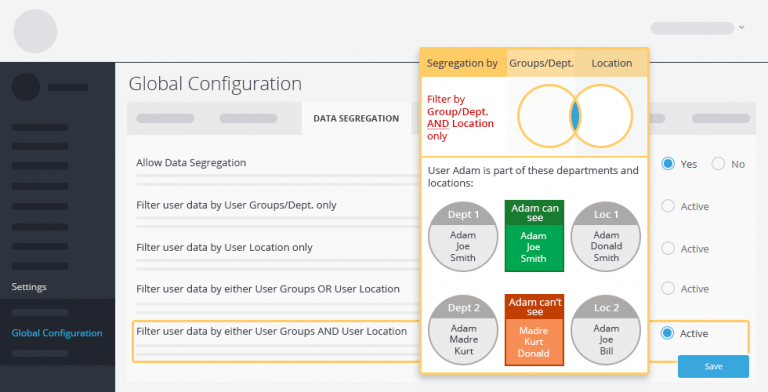Activate the Groups/Dept. only filter radio

[x=668, y=206]
